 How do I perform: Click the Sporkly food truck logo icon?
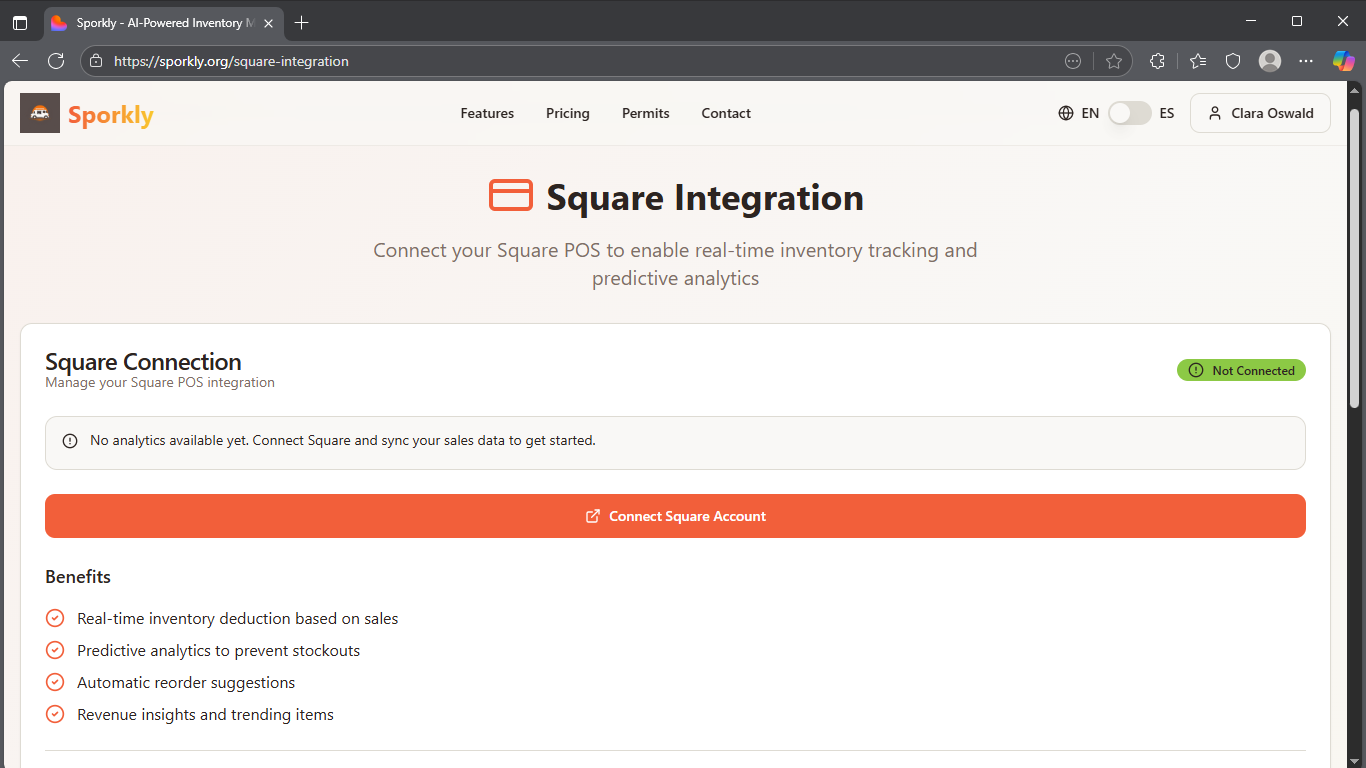click(40, 113)
